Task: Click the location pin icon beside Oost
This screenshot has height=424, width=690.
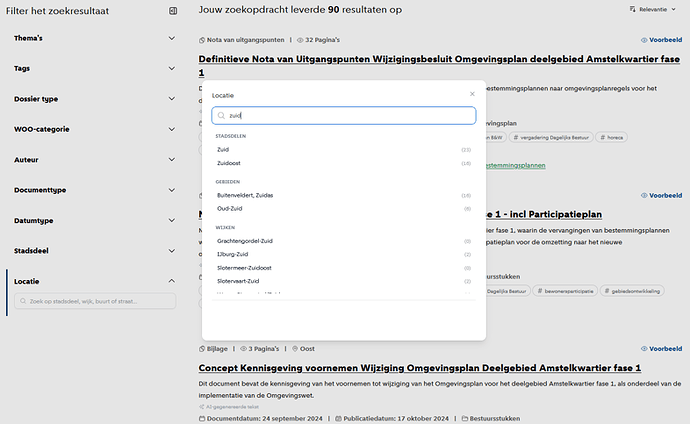Action: pyautogui.click(x=295, y=349)
